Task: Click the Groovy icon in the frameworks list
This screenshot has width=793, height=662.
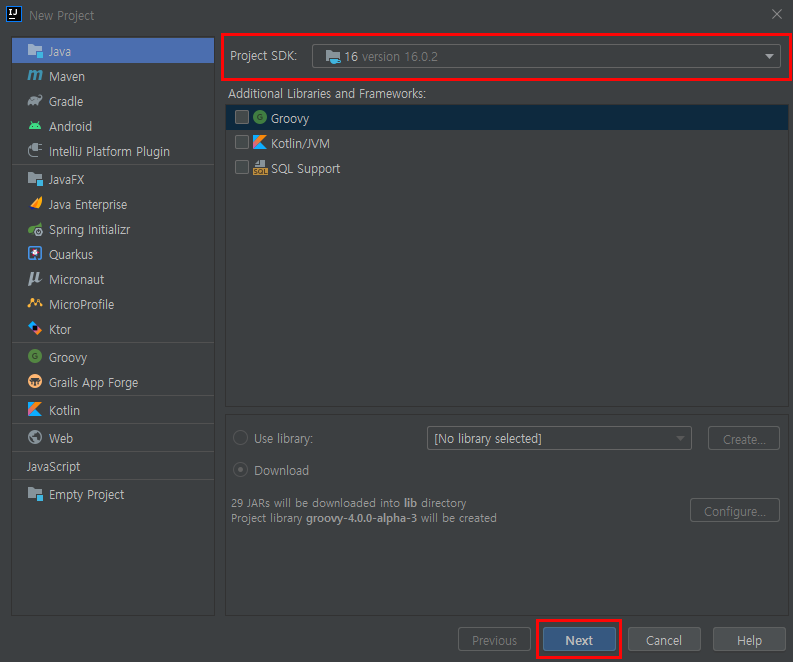Action: point(260,117)
